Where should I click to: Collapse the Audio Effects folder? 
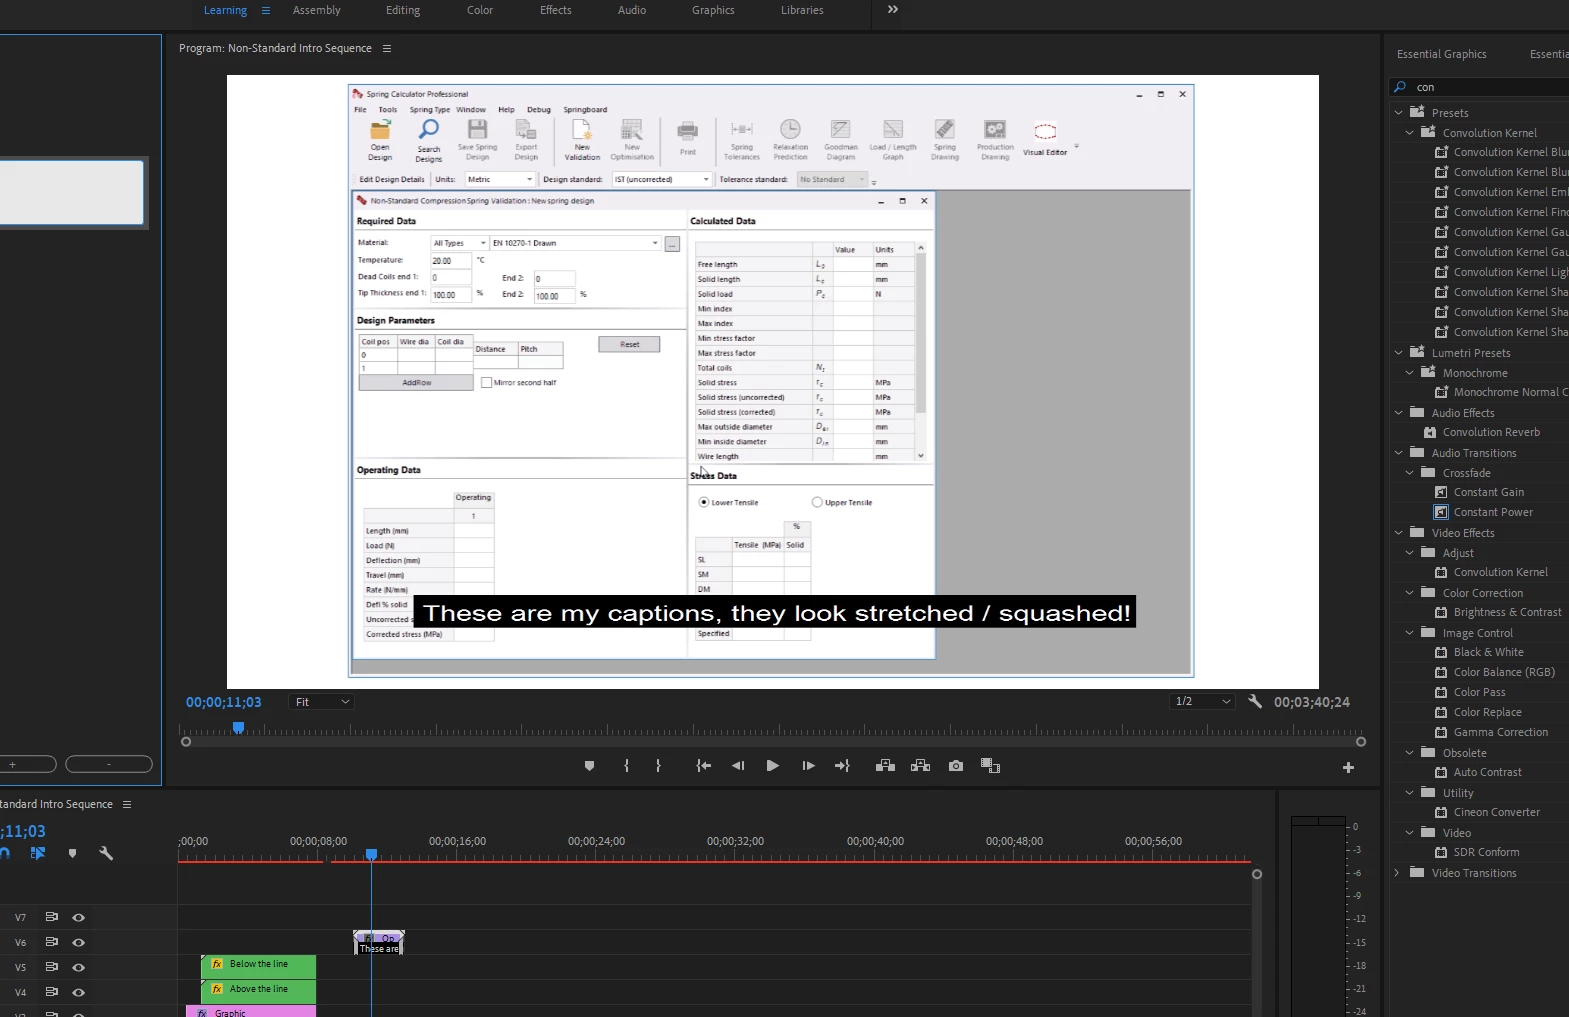point(1399,413)
